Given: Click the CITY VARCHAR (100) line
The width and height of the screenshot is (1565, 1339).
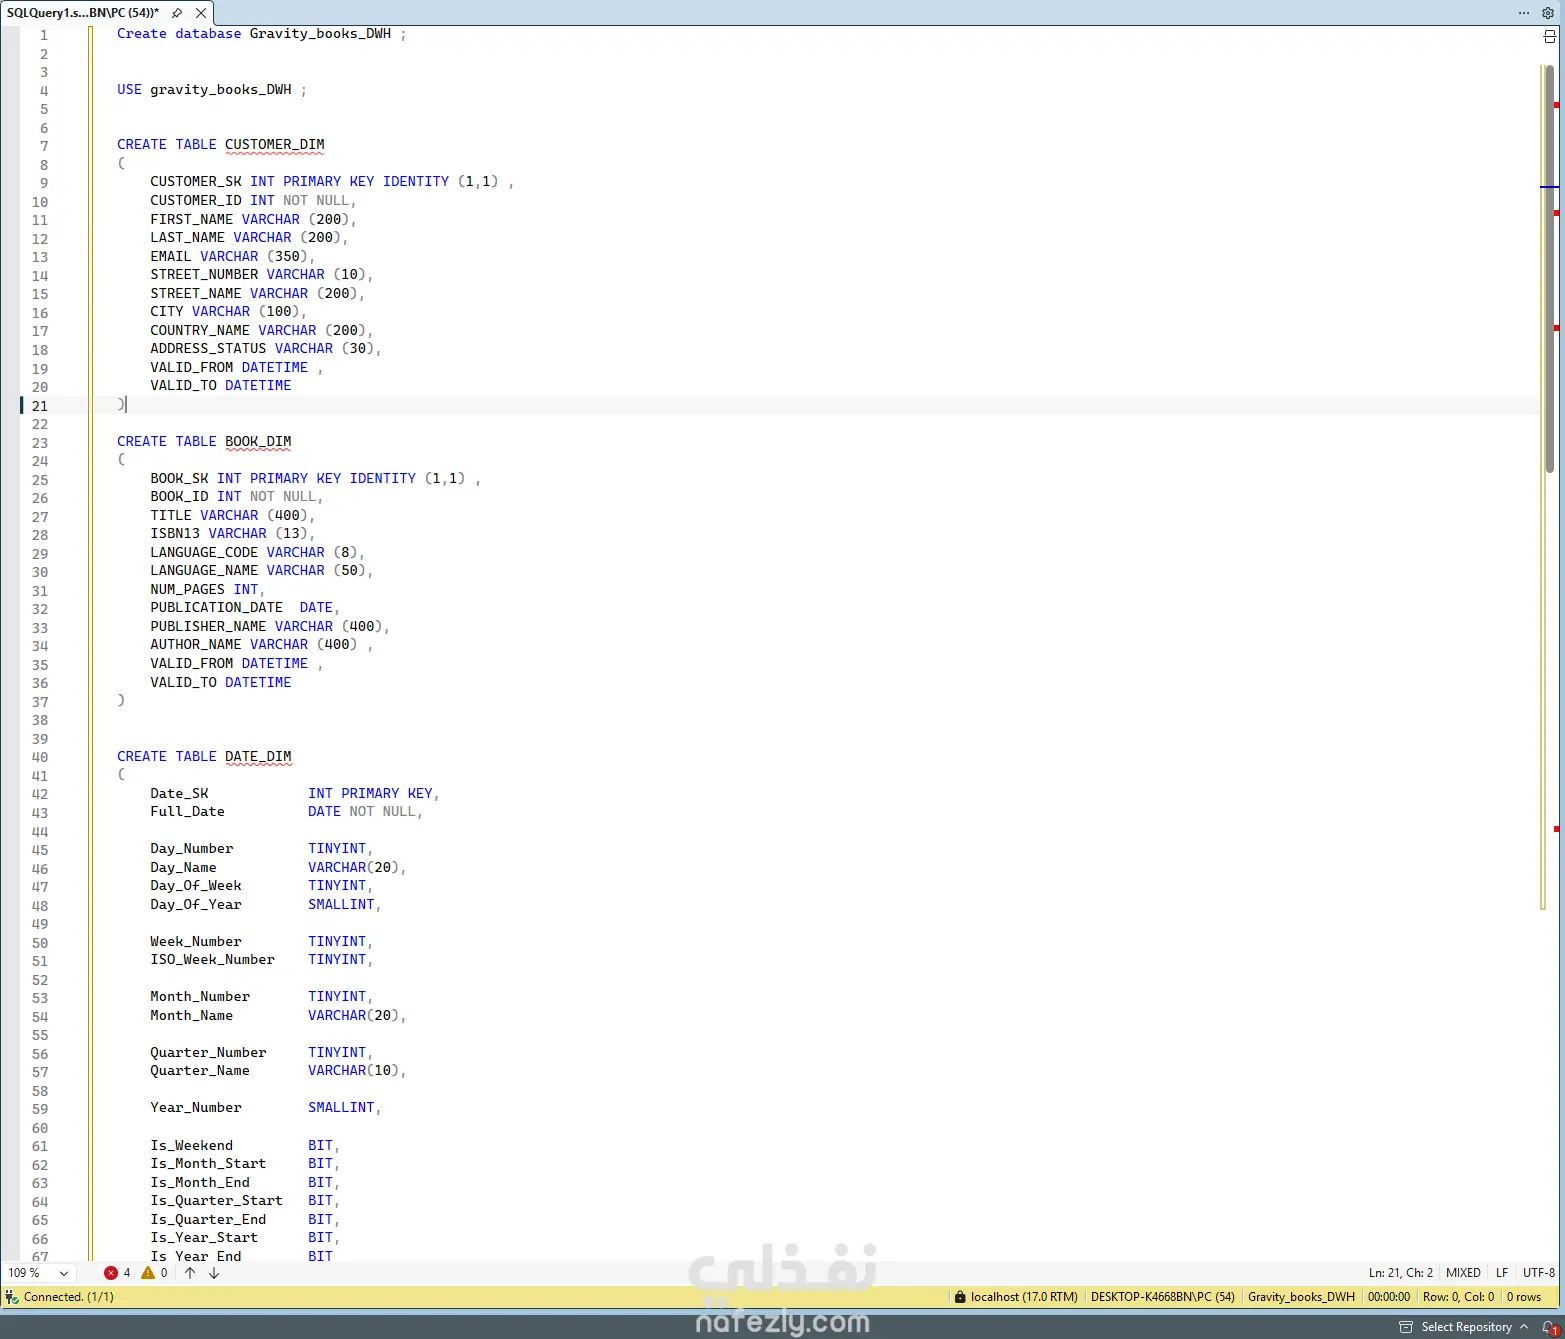Looking at the screenshot, I should coord(228,312).
